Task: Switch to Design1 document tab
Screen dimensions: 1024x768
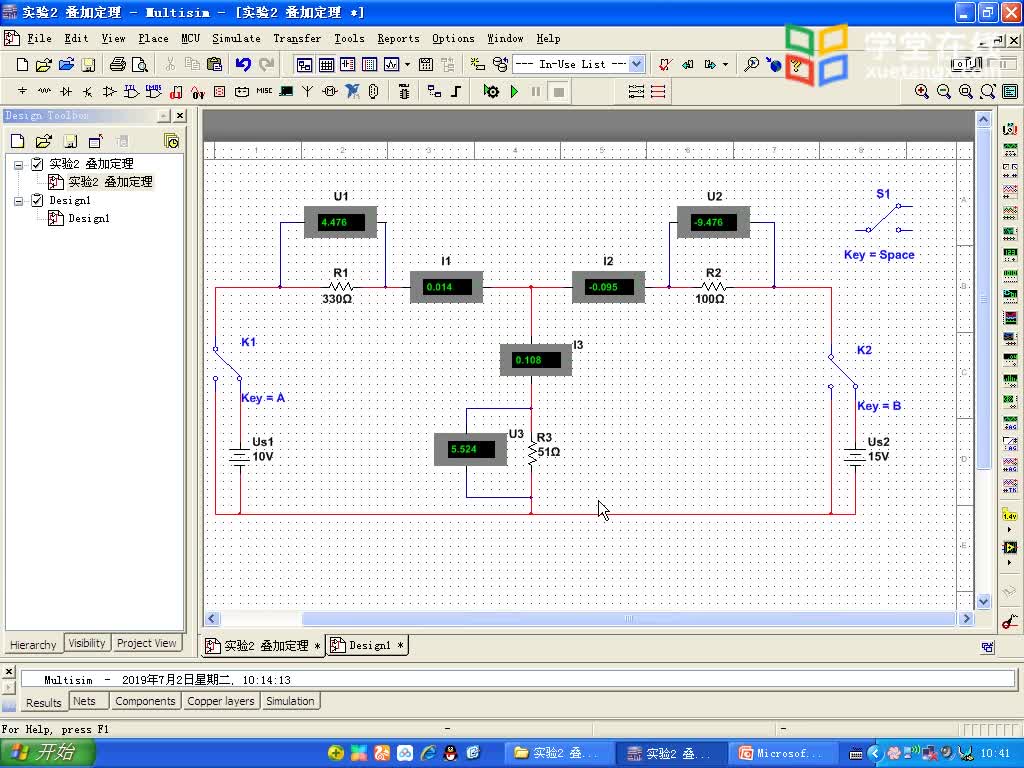Action: point(368,646)
